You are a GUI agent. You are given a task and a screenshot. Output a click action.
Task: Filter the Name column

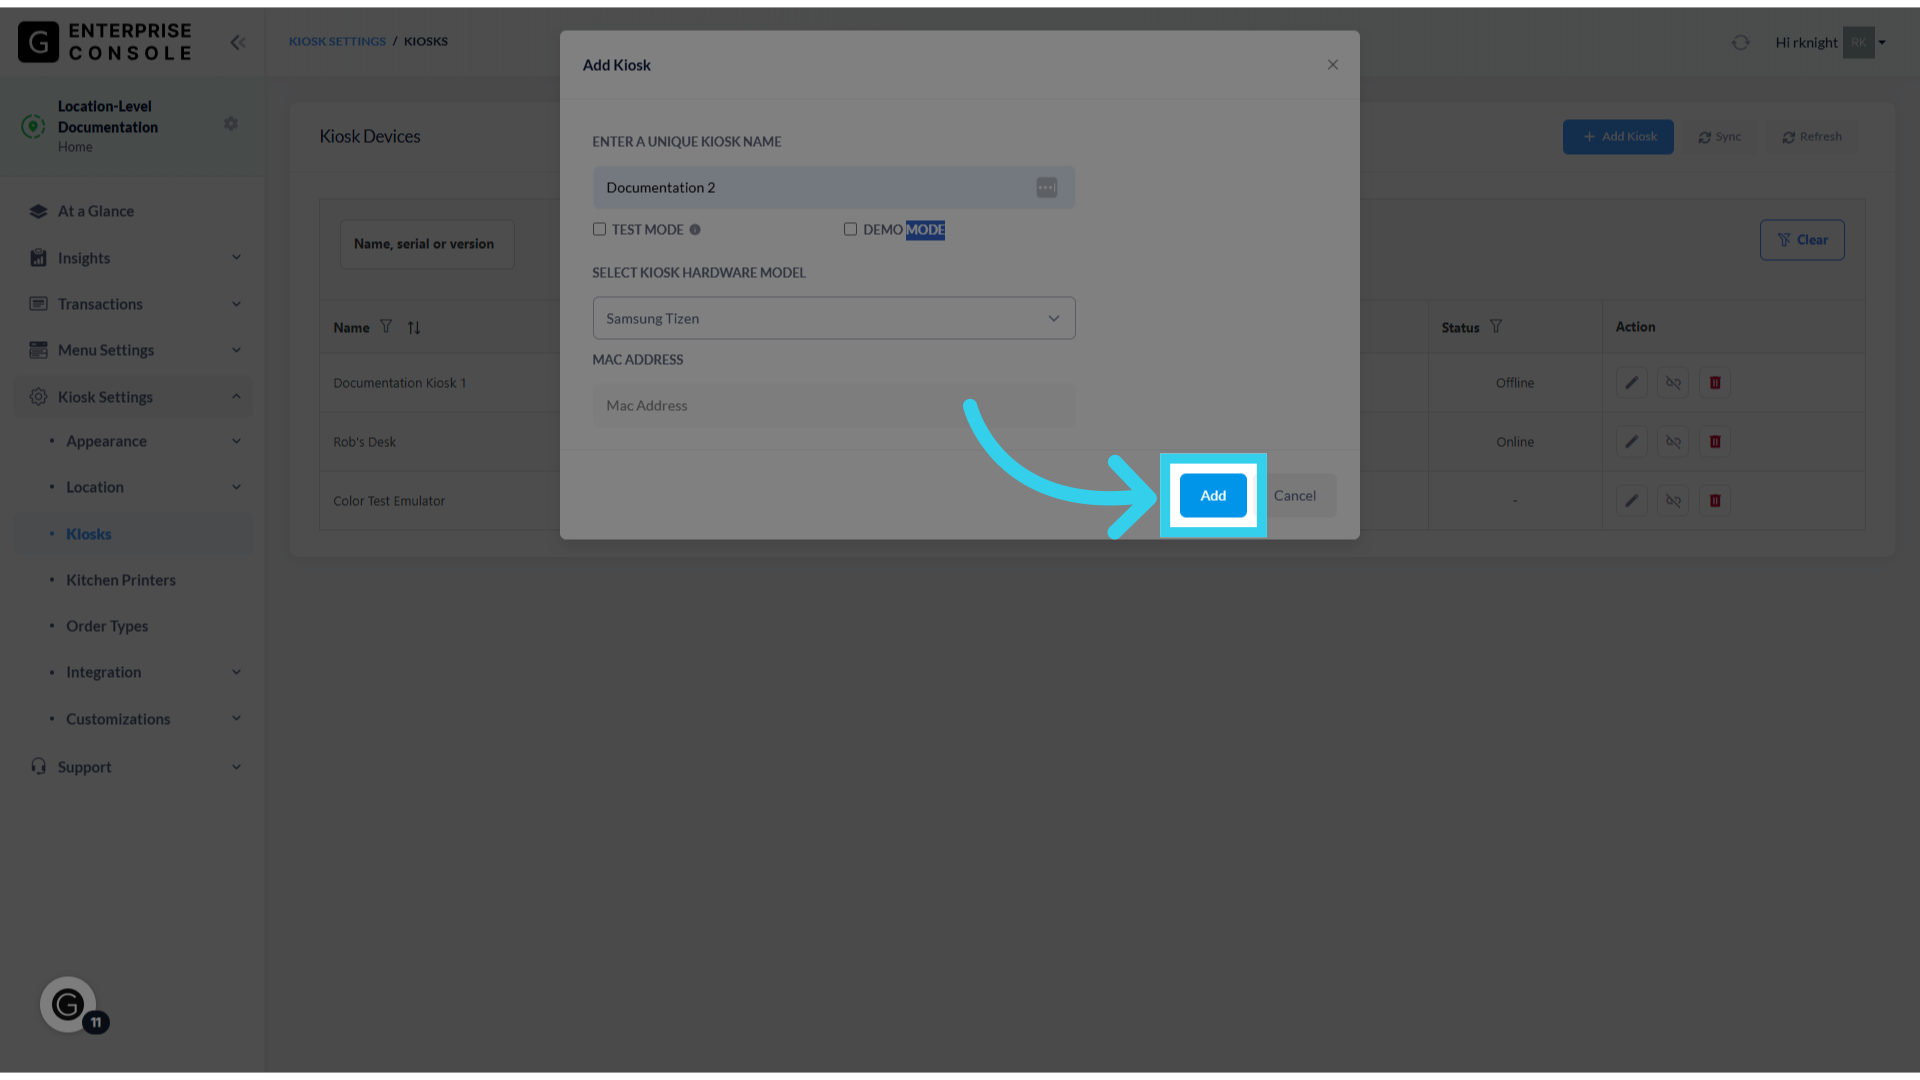click(x=386, y=327)
